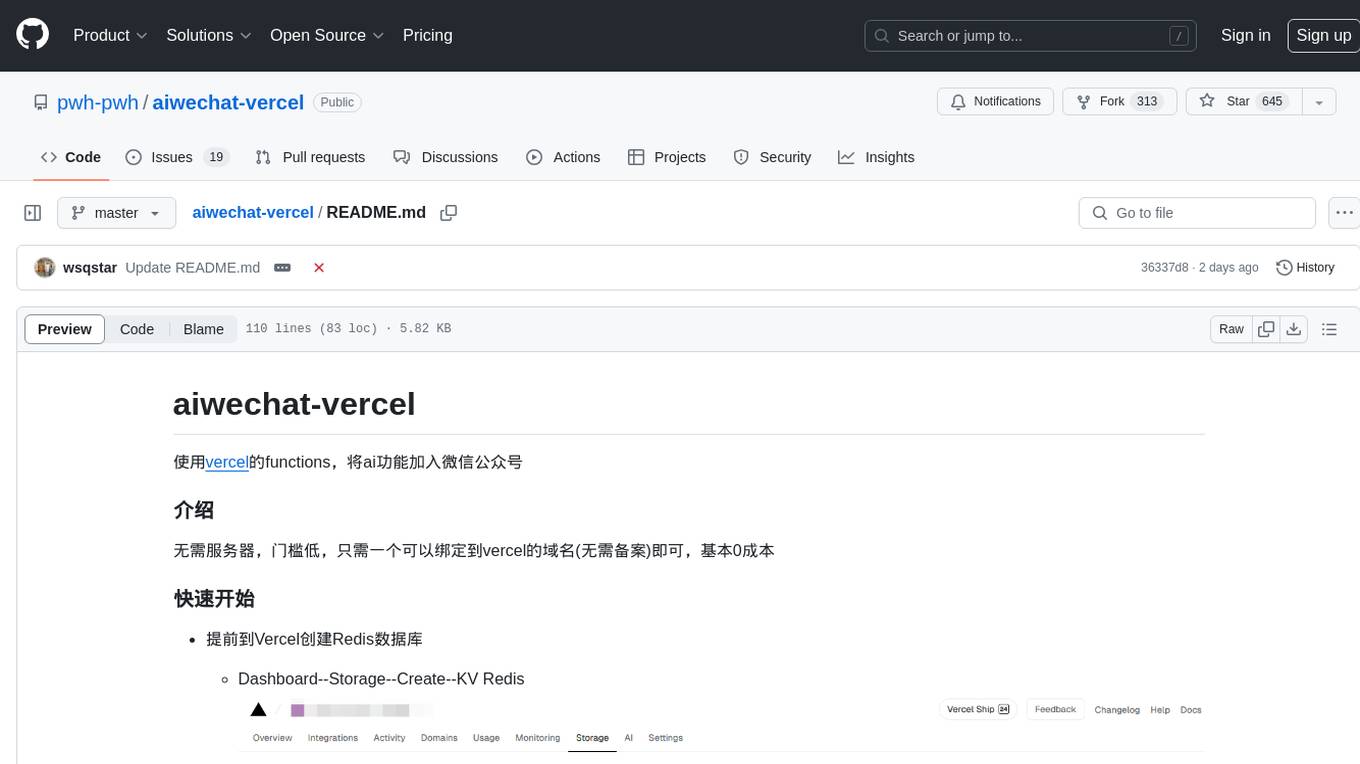Open wsqstar's avatar
The height and width of the screenshot is (764, 1360).
[45, 268]
